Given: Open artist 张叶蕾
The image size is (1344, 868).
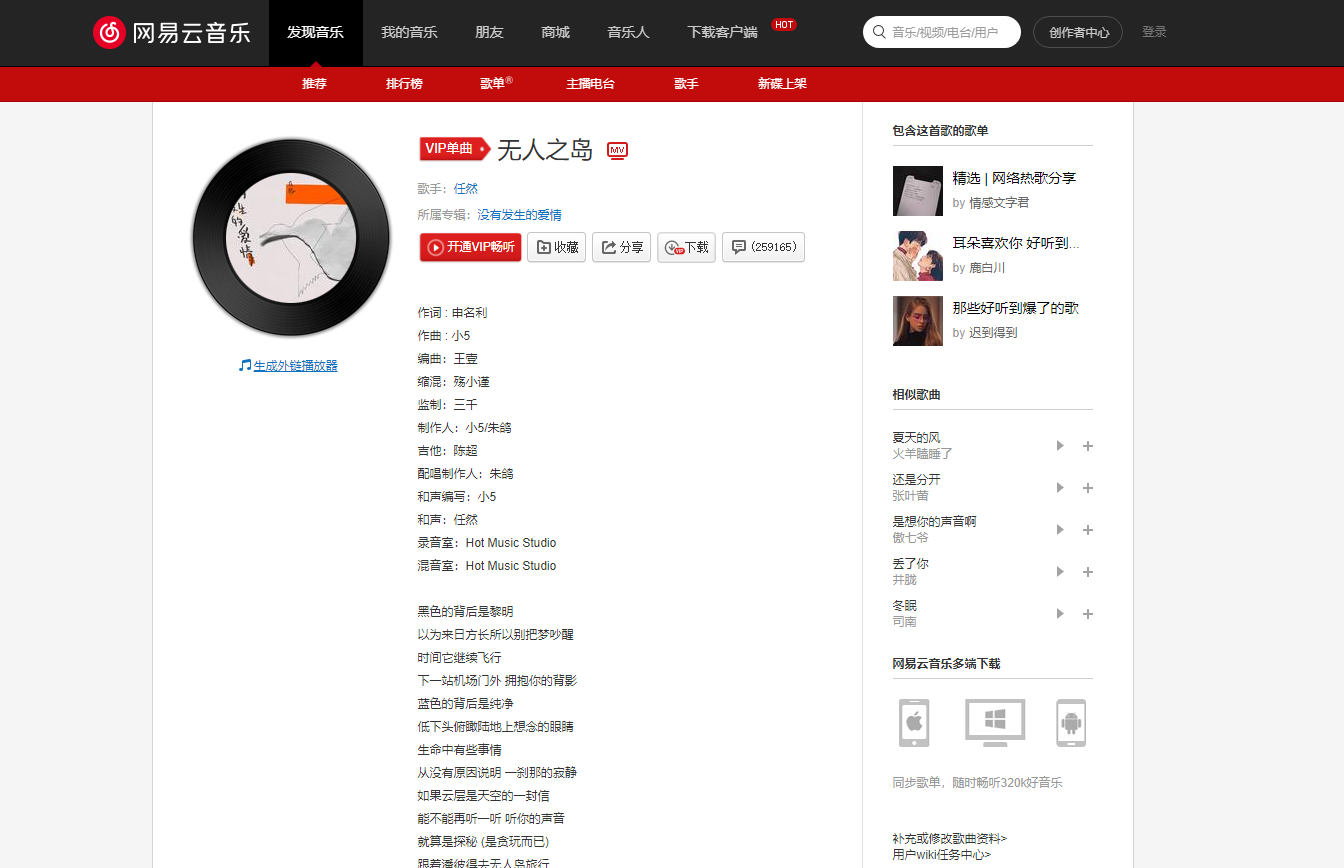Looking at the screenshot, I should point(911,496).
